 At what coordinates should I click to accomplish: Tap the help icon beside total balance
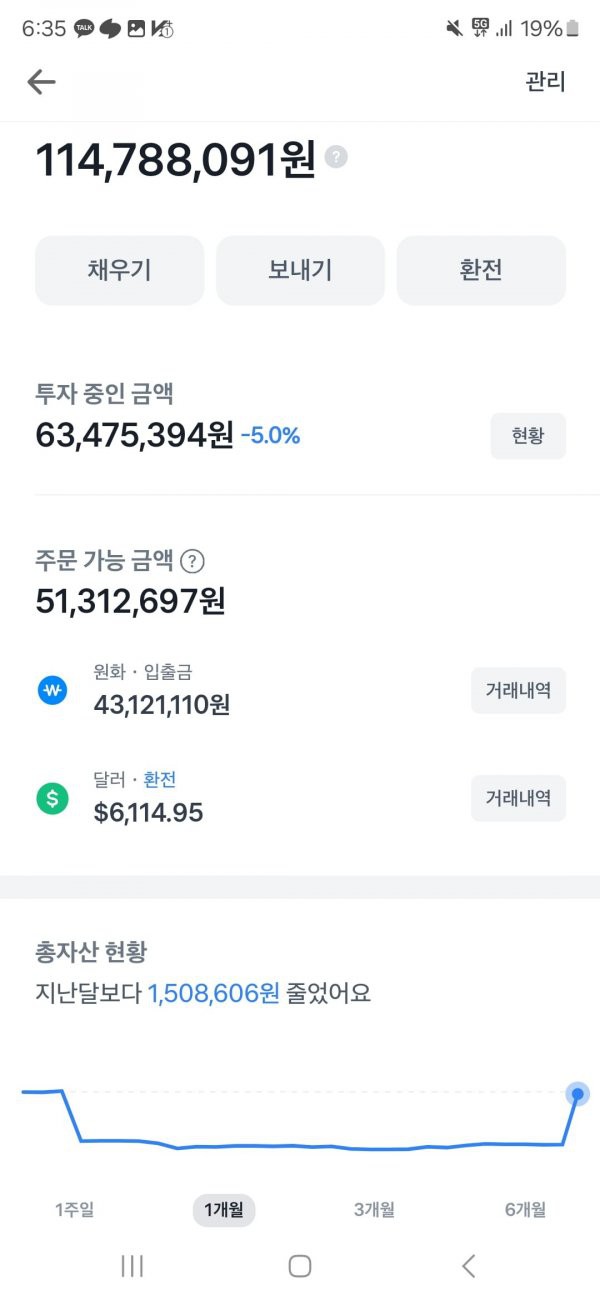pyautogui.click(x=337, y=157)
